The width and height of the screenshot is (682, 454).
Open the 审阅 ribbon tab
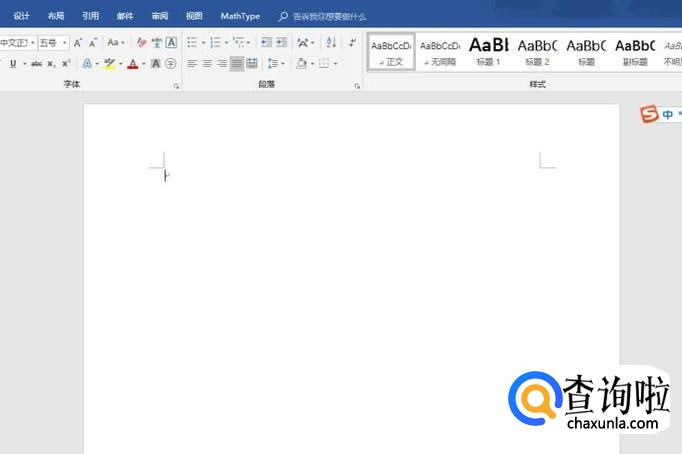(x=160, y=16)
